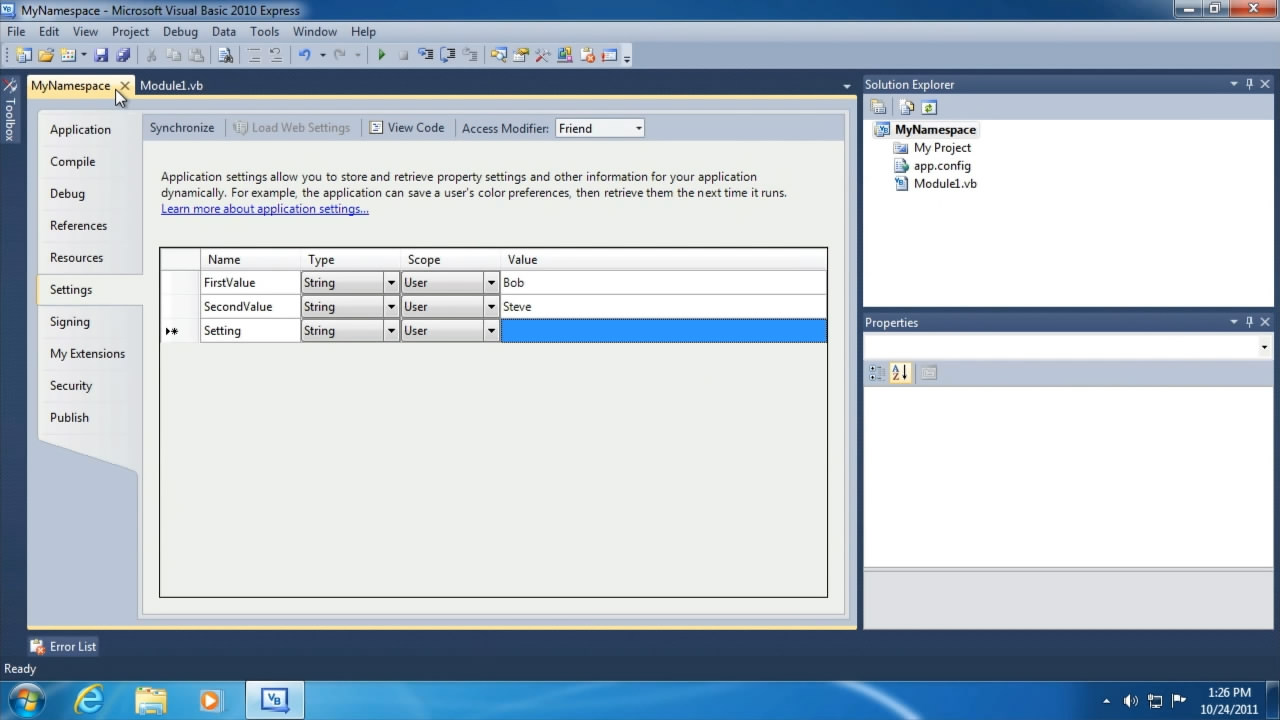The height and width of the screenshot is (720, 1280).
Task: Open Internet Explorer from the taskbar
Action: (89, 699)
